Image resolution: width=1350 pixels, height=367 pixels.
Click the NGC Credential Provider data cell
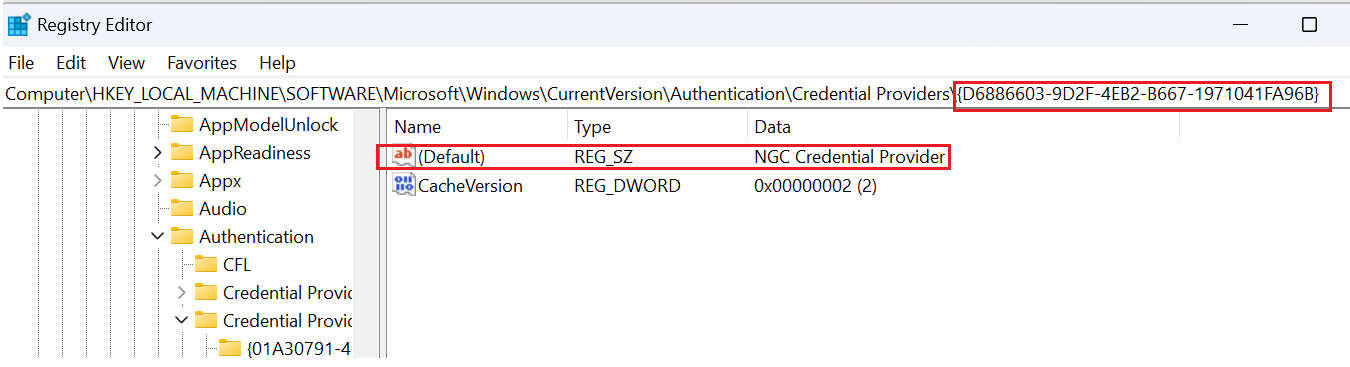tap(849, 157)
